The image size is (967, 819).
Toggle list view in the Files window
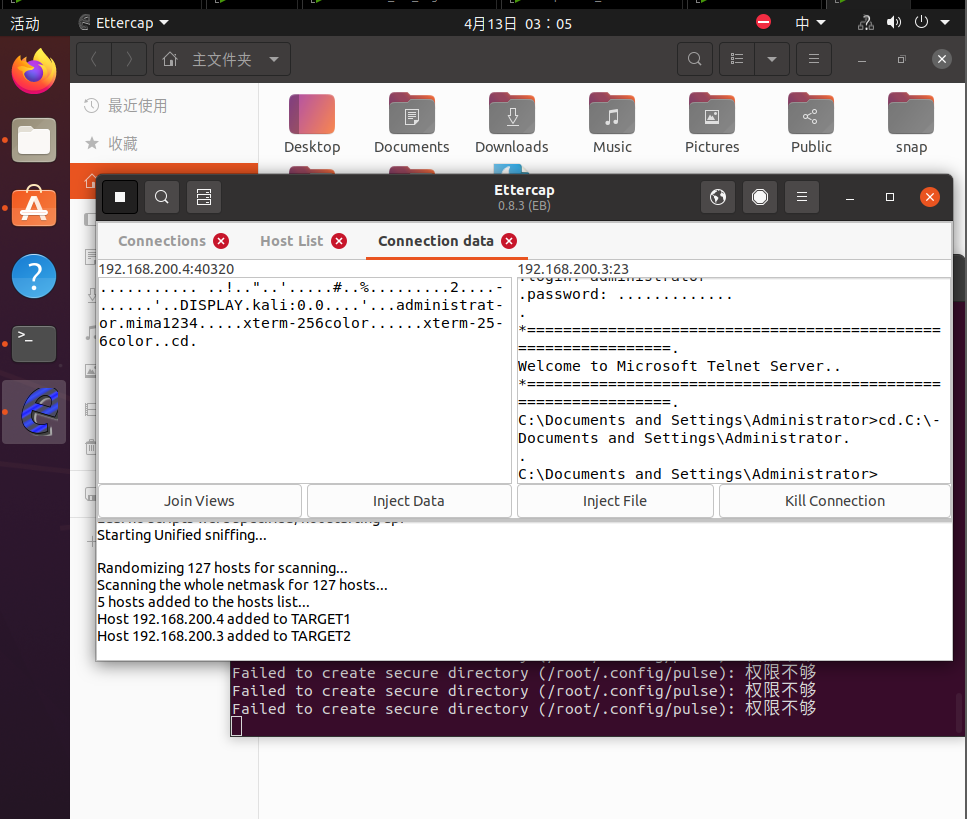coord(737,59)
